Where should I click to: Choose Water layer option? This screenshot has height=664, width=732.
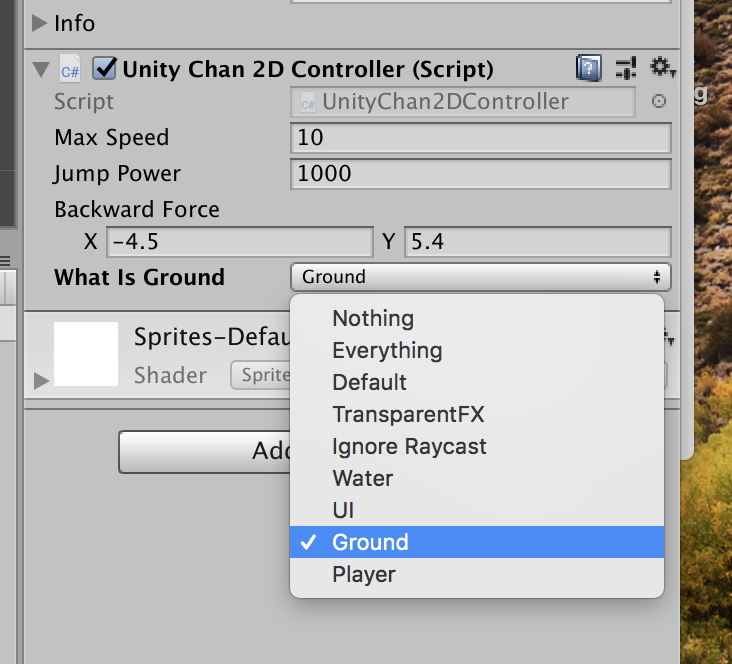point(477,478)
